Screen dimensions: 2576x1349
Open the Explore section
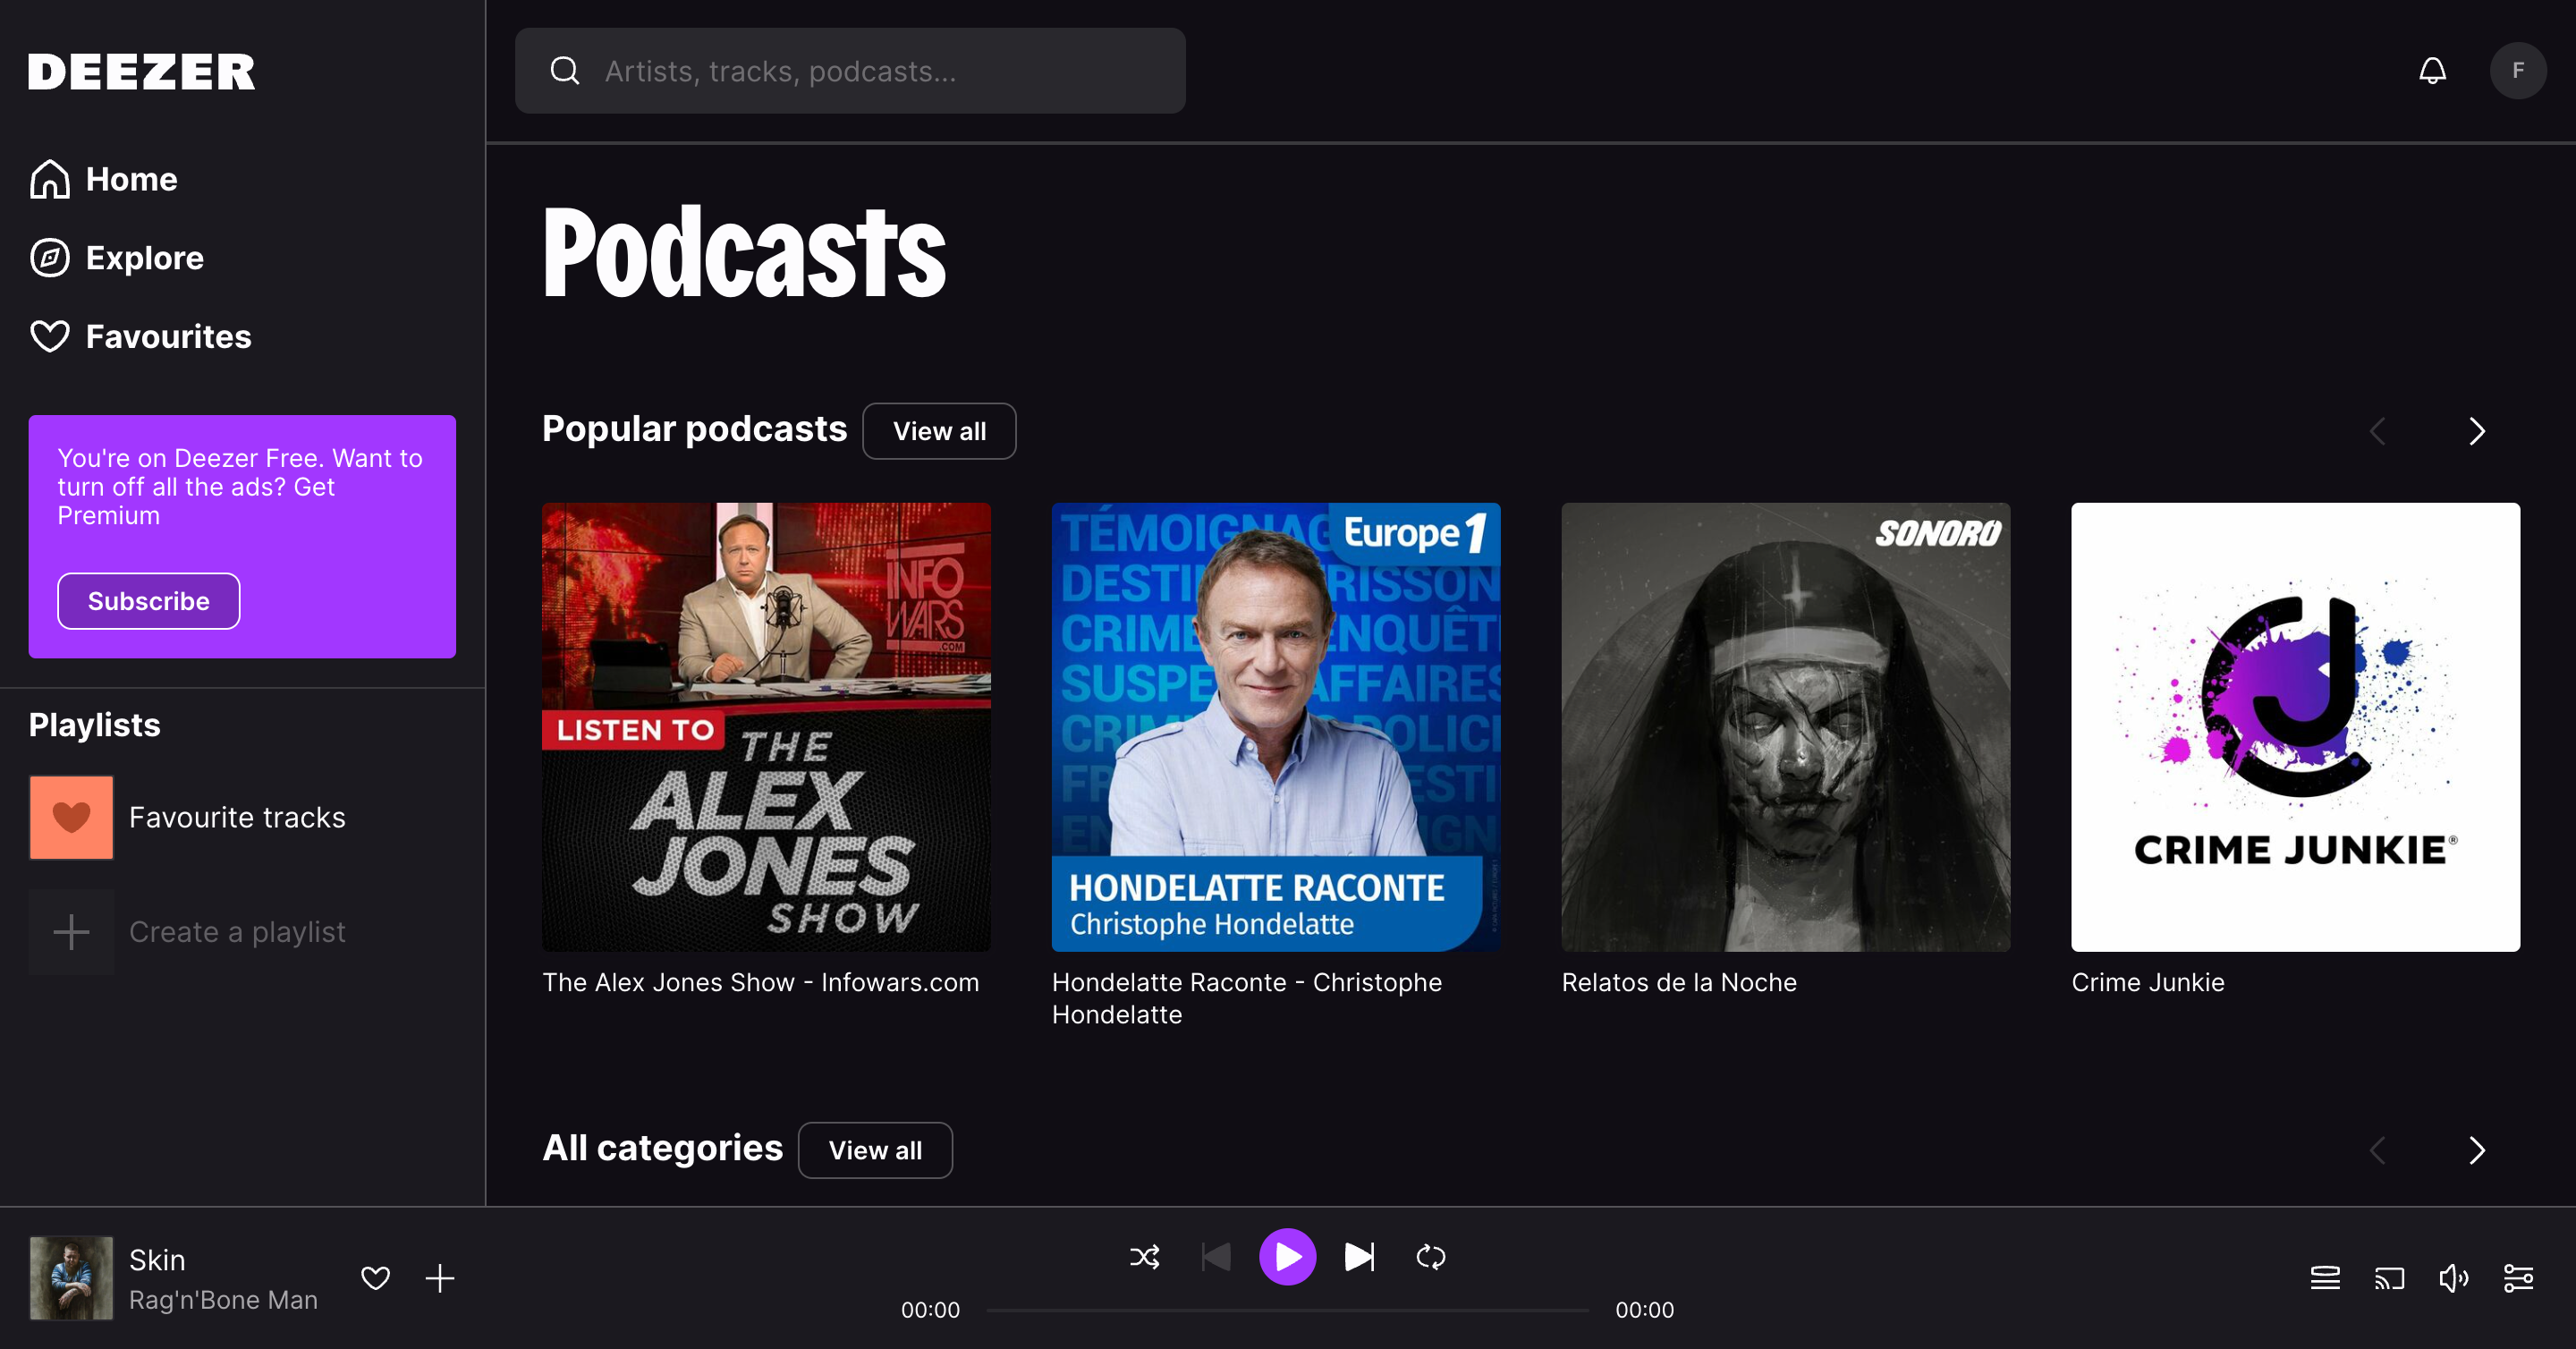[x=143, y=258]
